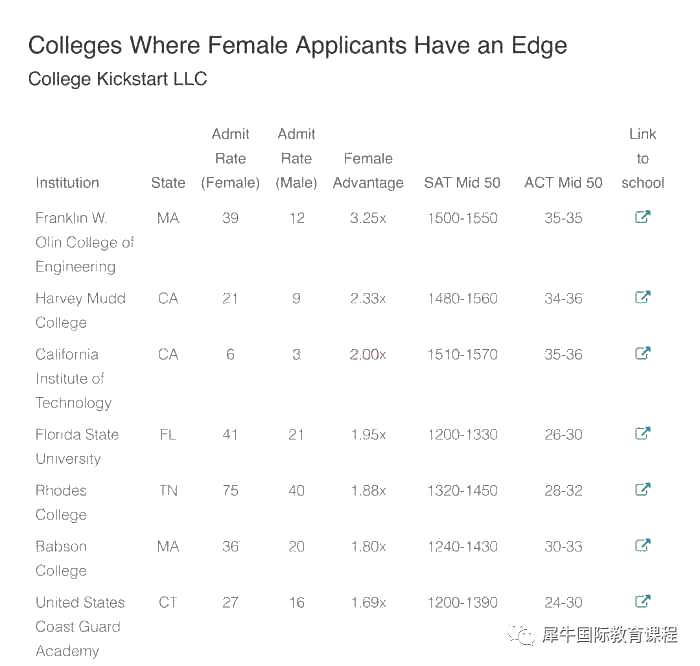Select the Florida State University row name

click(77, 446)
